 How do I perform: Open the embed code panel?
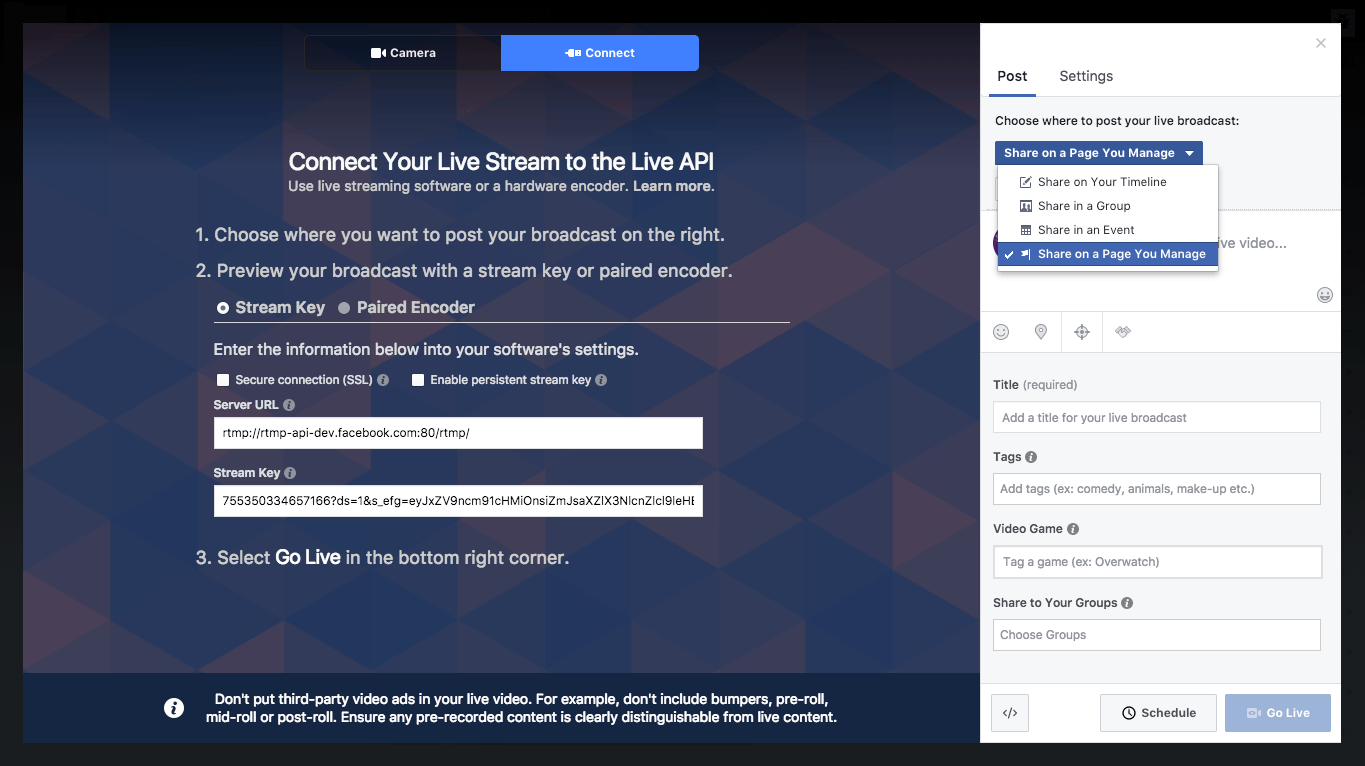tap(1009, 712)
